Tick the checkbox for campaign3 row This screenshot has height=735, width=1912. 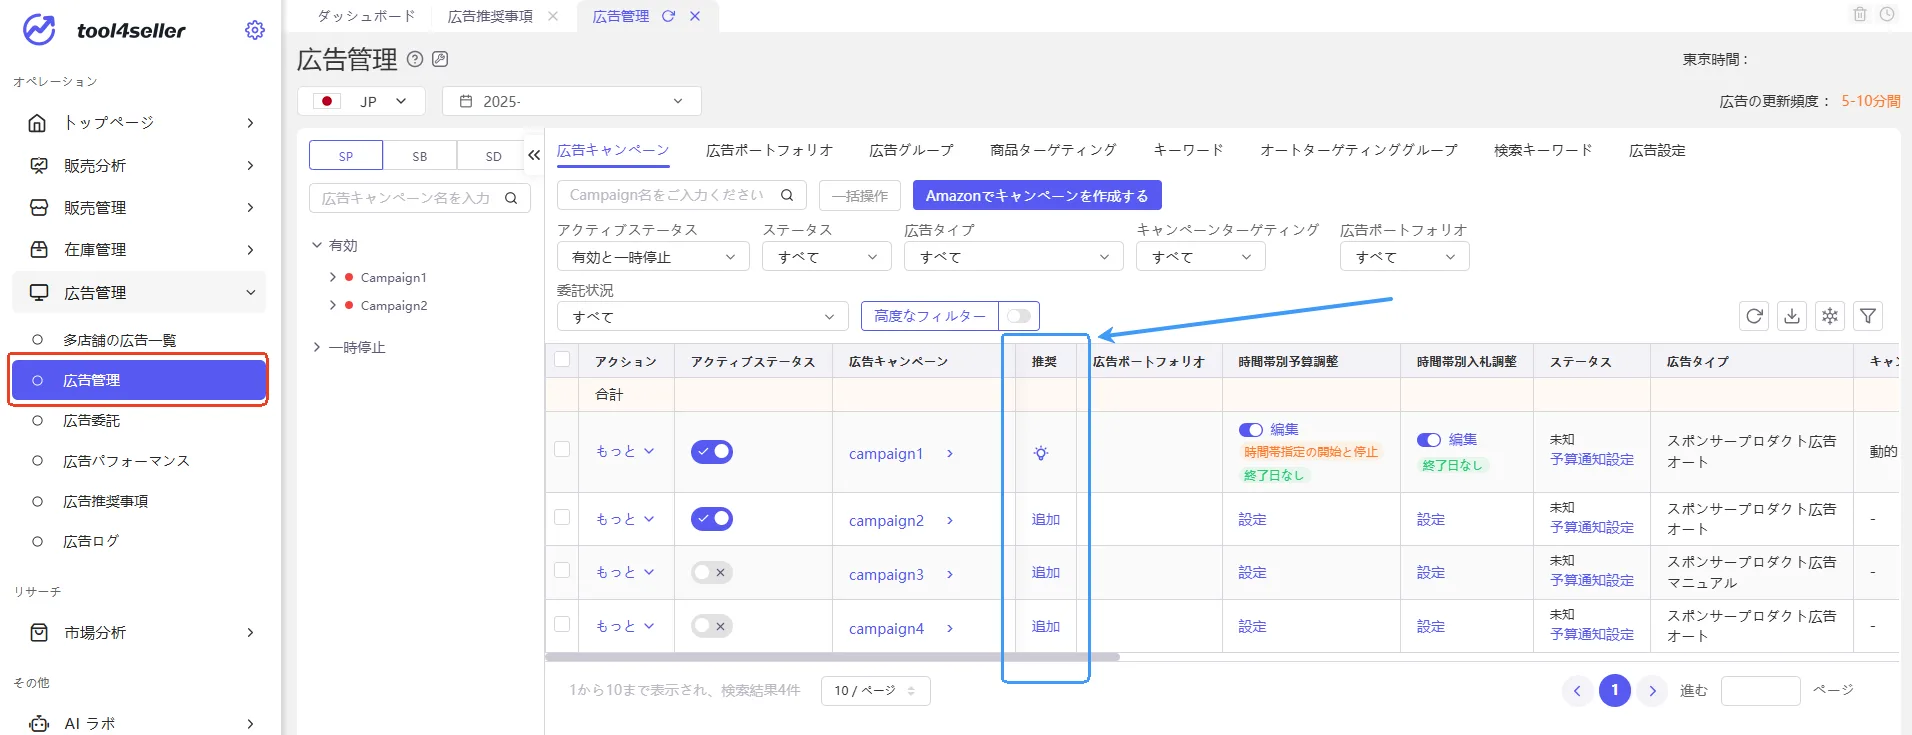tap(562, 570)
